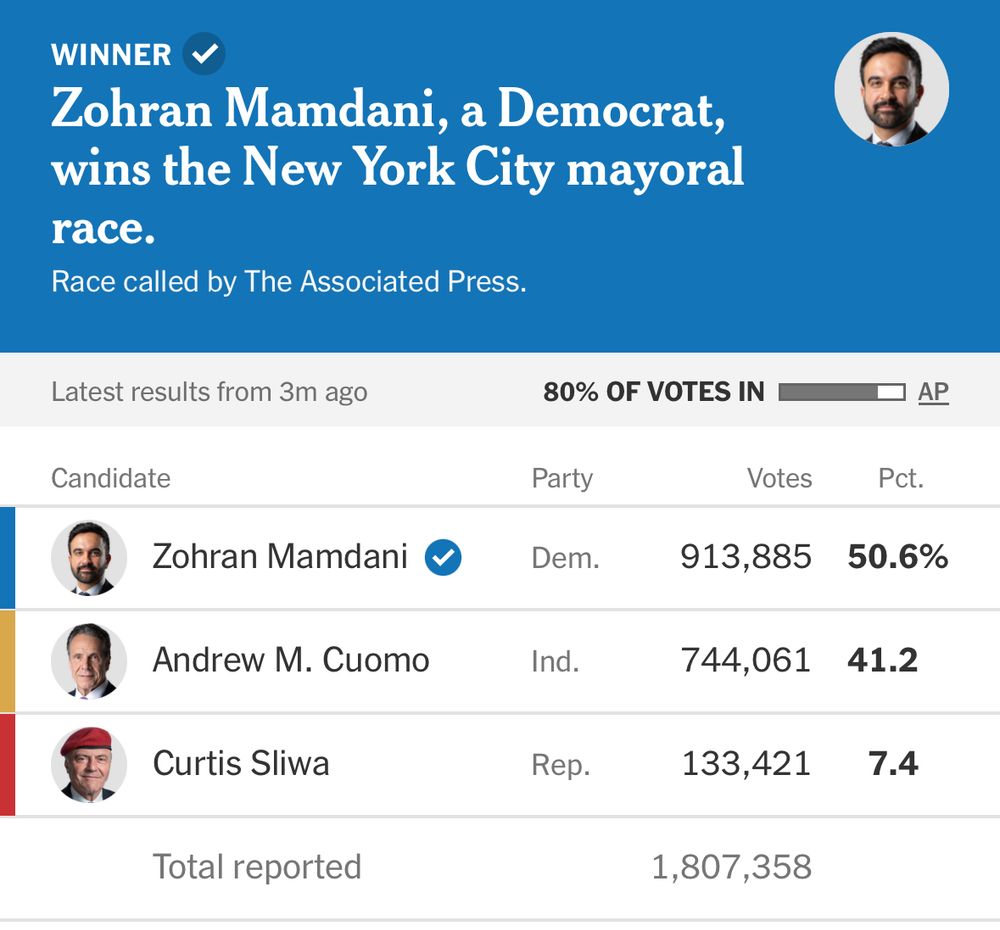
Task: Click the checkmark icon beside WINNER
Action: [x=204, y=54]
